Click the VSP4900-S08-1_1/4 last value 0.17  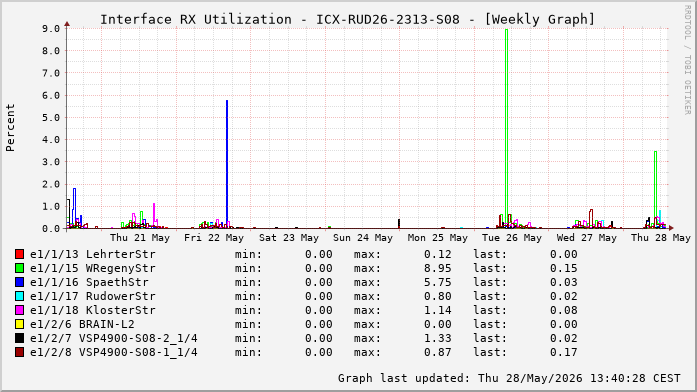coord(564,352)
